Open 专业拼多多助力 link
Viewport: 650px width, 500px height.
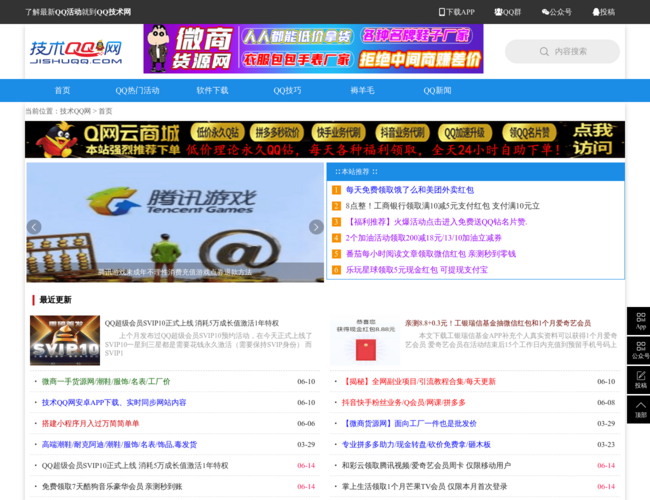(416, 444)
